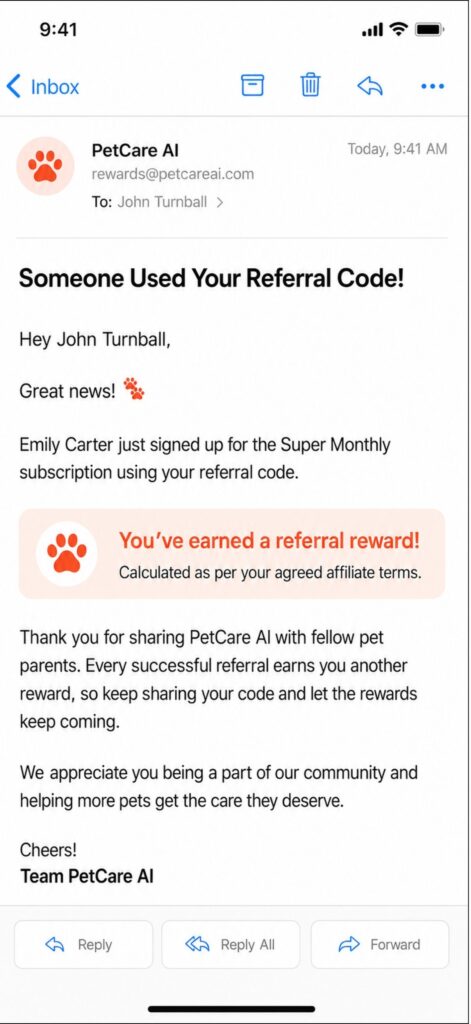Tap the Wi-Fi icon in status bar
The height and width of the screenshot is (1024, 471).
398,29
